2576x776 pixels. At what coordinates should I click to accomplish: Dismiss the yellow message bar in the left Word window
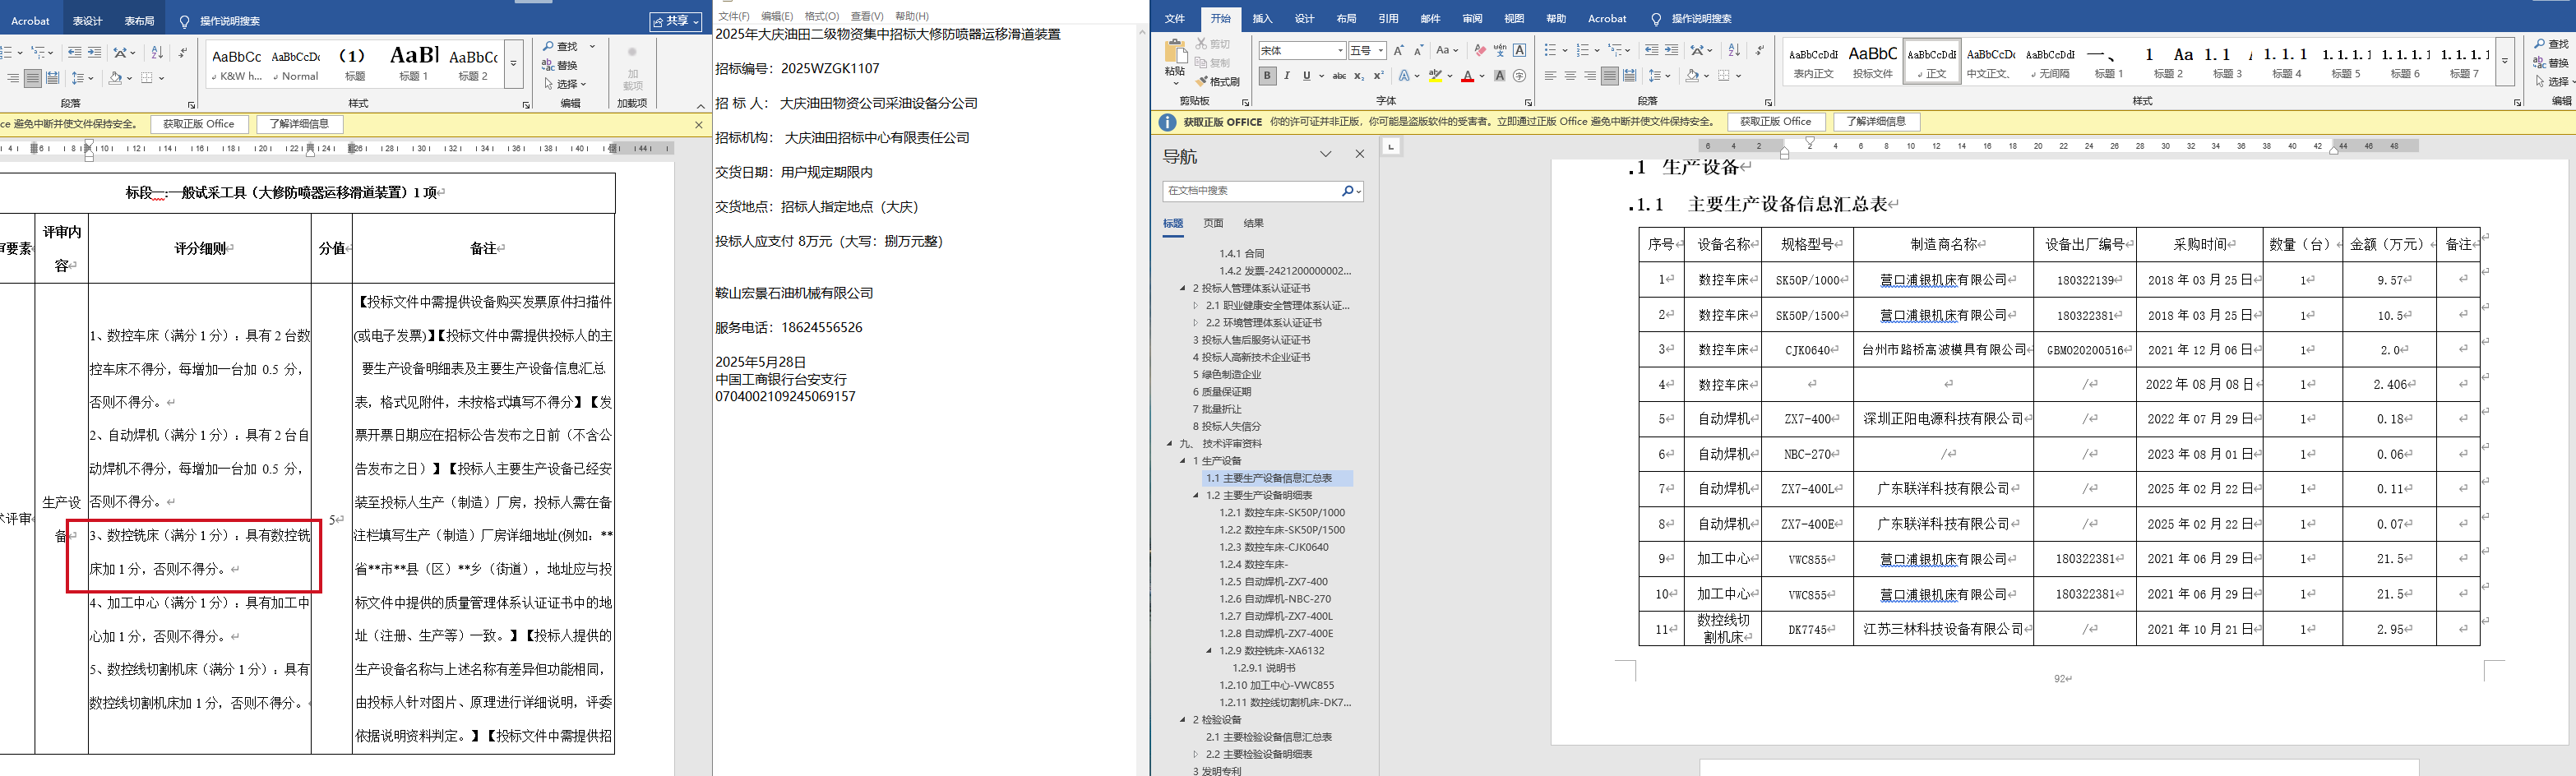698,124
